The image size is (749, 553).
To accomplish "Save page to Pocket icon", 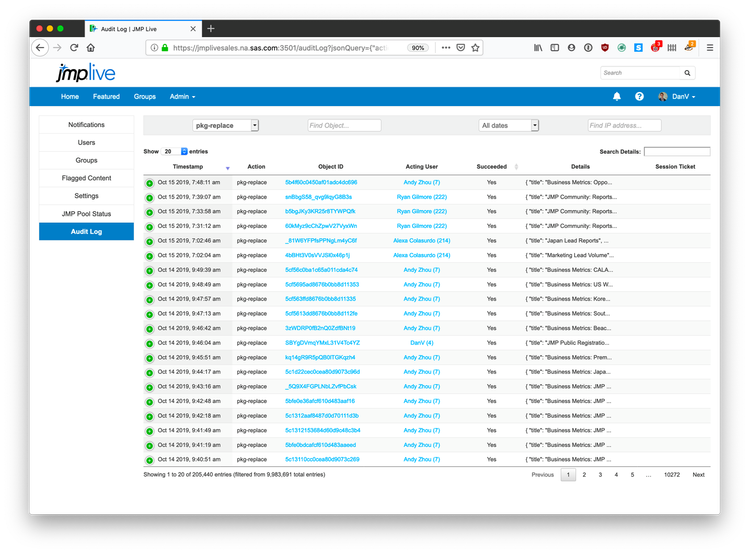I will (x=460, y=48).
